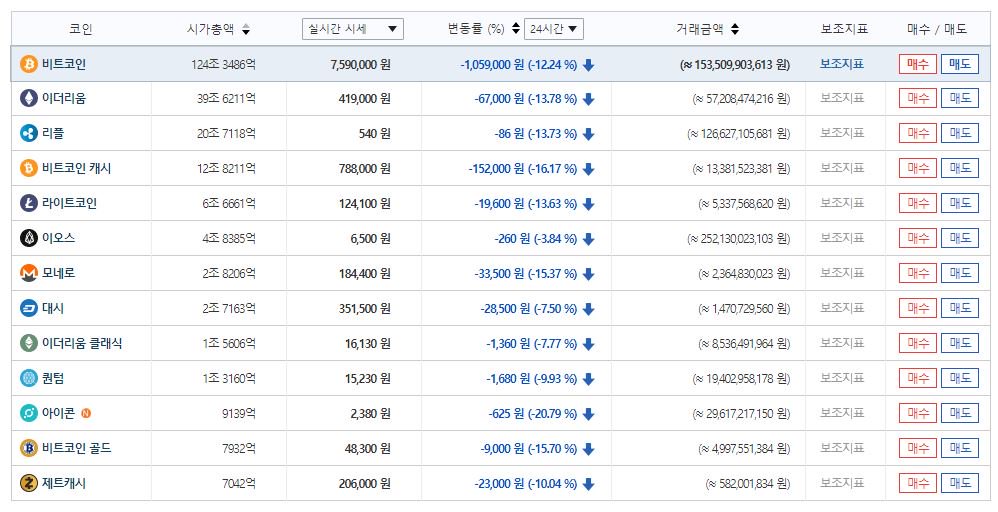The height and width of the screenshot is (512, 998).
Task: Sort by 시가총액 column arrows
Action: pyautogui.click(x=246, y=30)
